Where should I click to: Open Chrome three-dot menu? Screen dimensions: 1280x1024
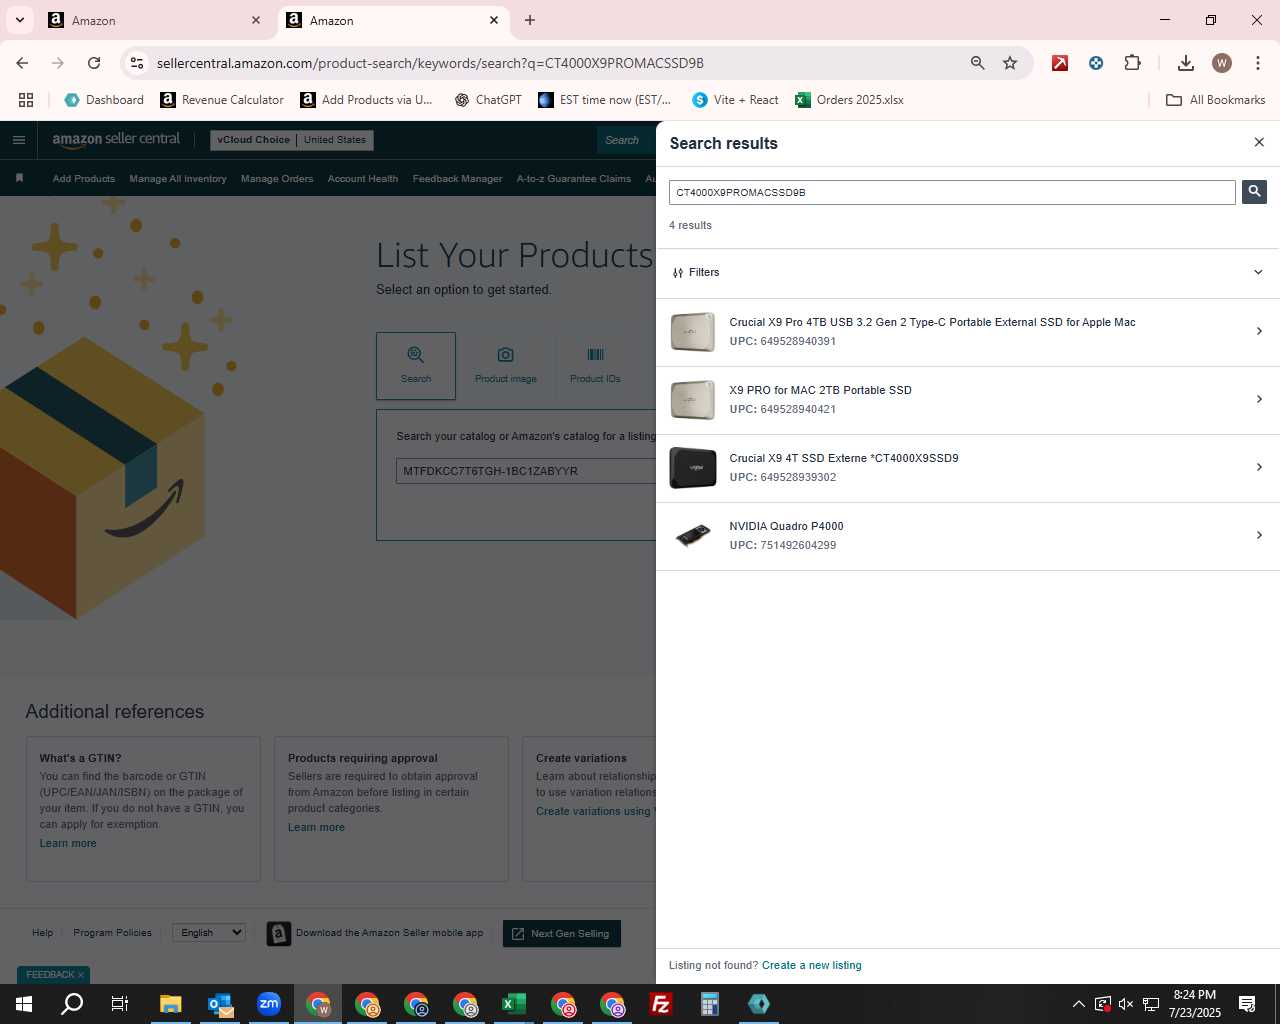(1257, 63)
